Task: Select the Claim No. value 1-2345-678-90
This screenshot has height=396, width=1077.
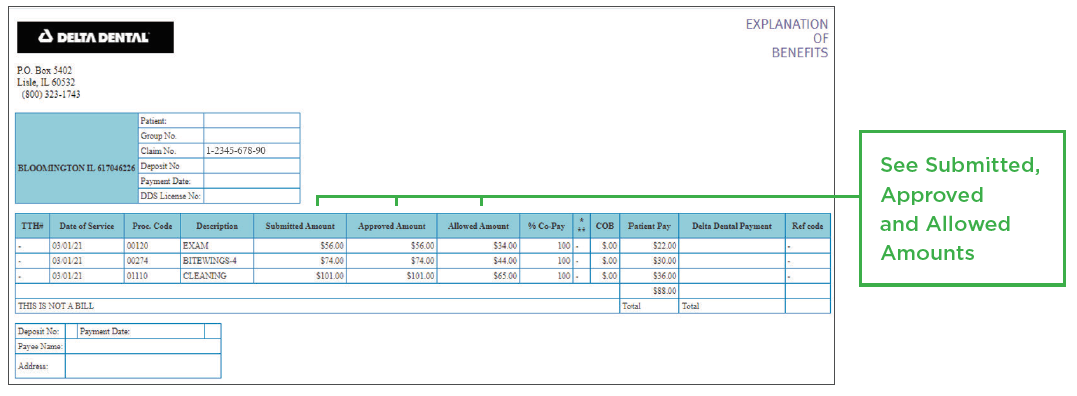Action: (x=236, y=150)
